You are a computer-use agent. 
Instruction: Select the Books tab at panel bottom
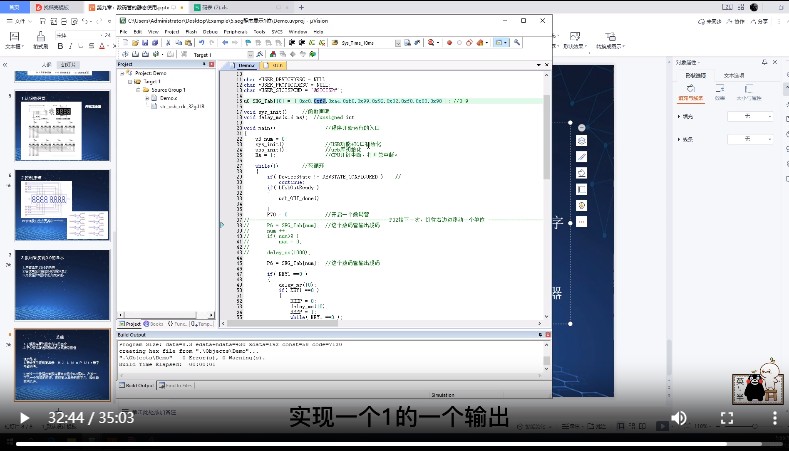point(153,324)
